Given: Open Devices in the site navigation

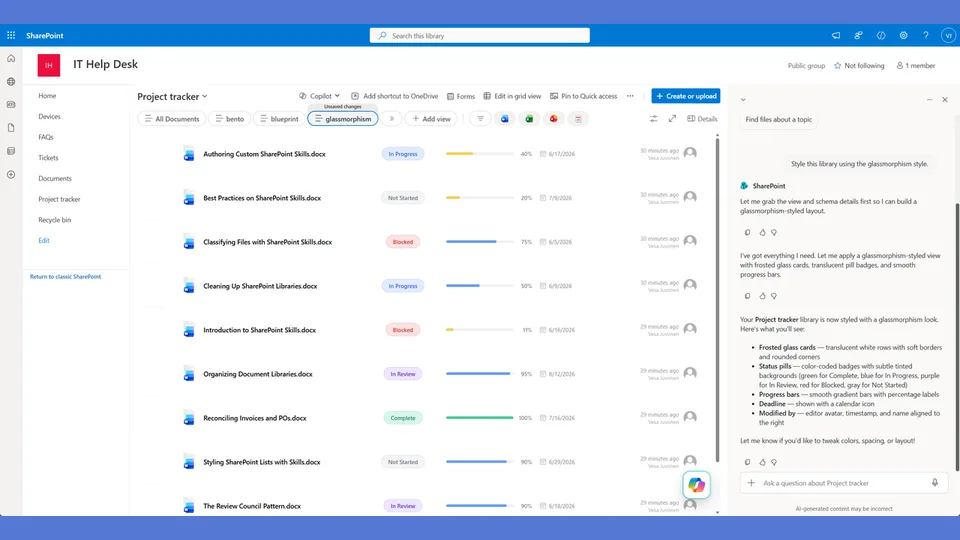Looking at the screenshot, I should (x=50, y=116).
